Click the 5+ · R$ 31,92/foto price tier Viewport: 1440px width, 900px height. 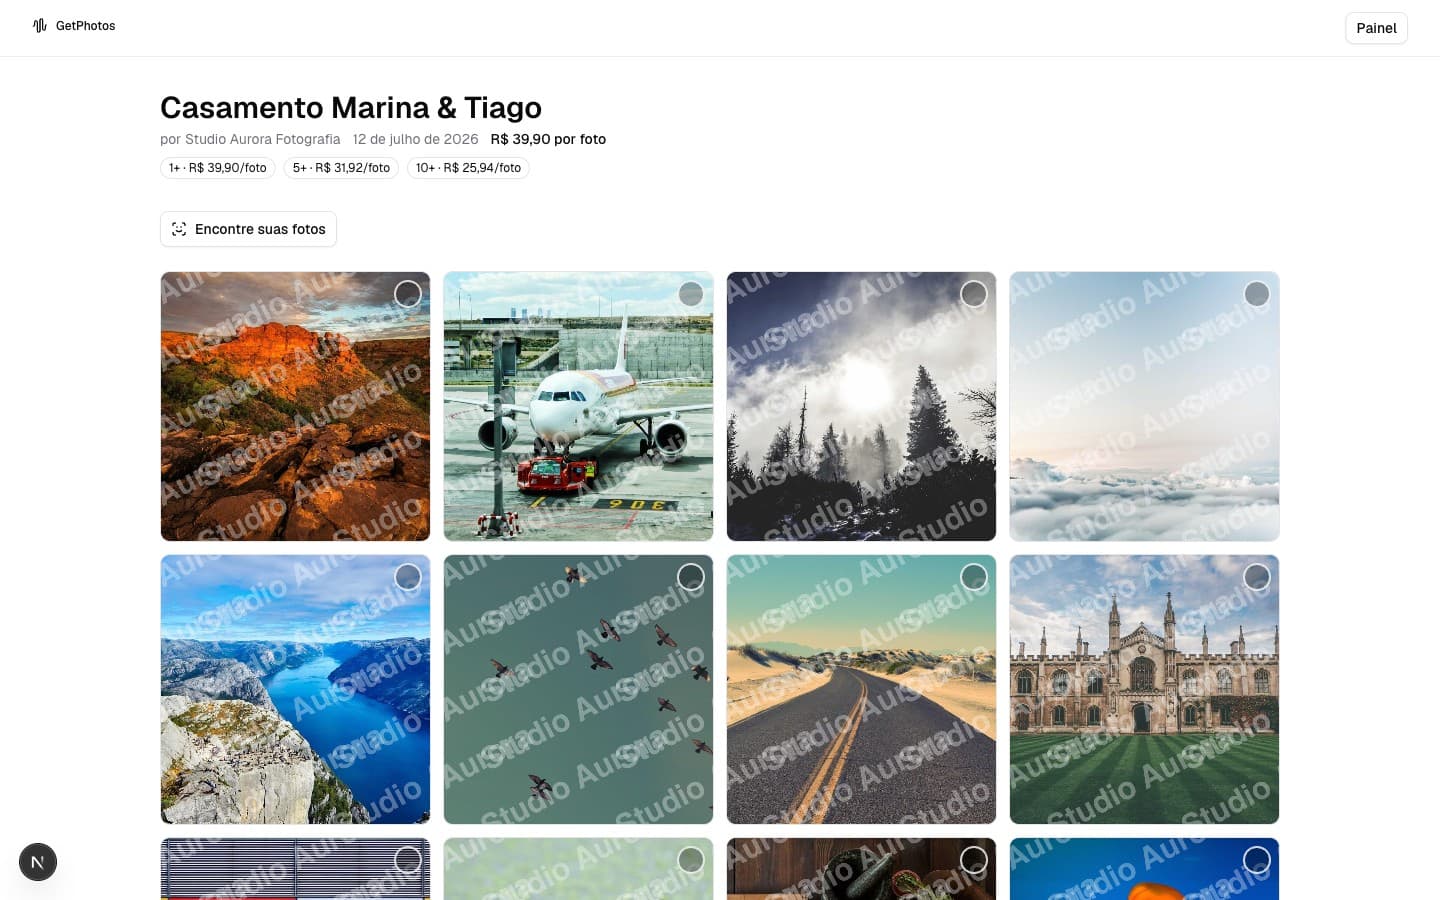point(341,168)
